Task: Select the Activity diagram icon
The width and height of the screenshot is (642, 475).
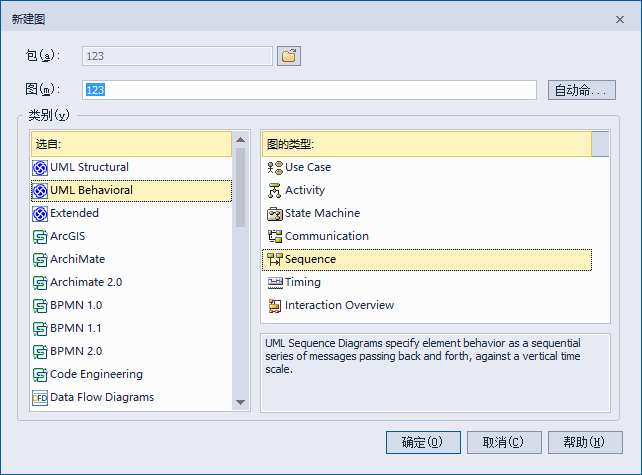Action: click(x=276, y=190)
